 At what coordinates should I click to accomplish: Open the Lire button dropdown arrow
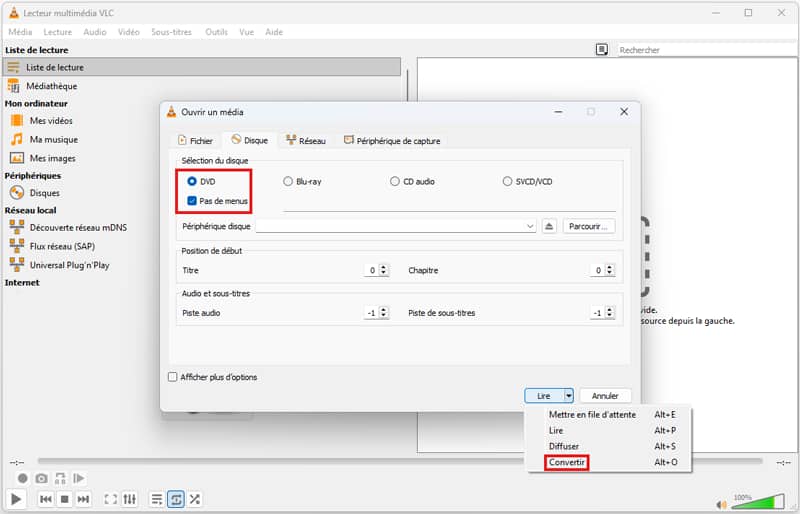568,396
